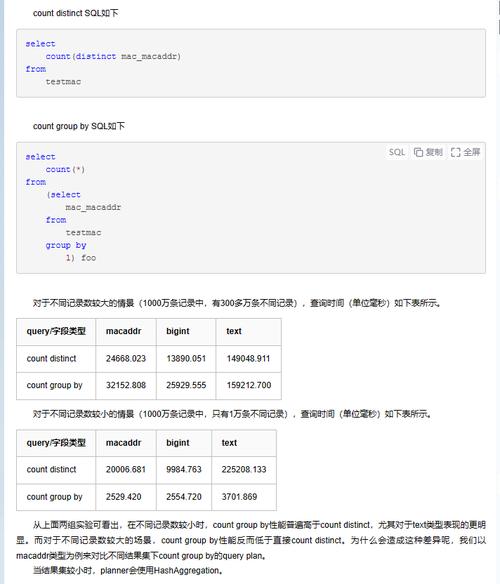Click the cell value 159212.700
500x584 pixels.
coord(249,385)
